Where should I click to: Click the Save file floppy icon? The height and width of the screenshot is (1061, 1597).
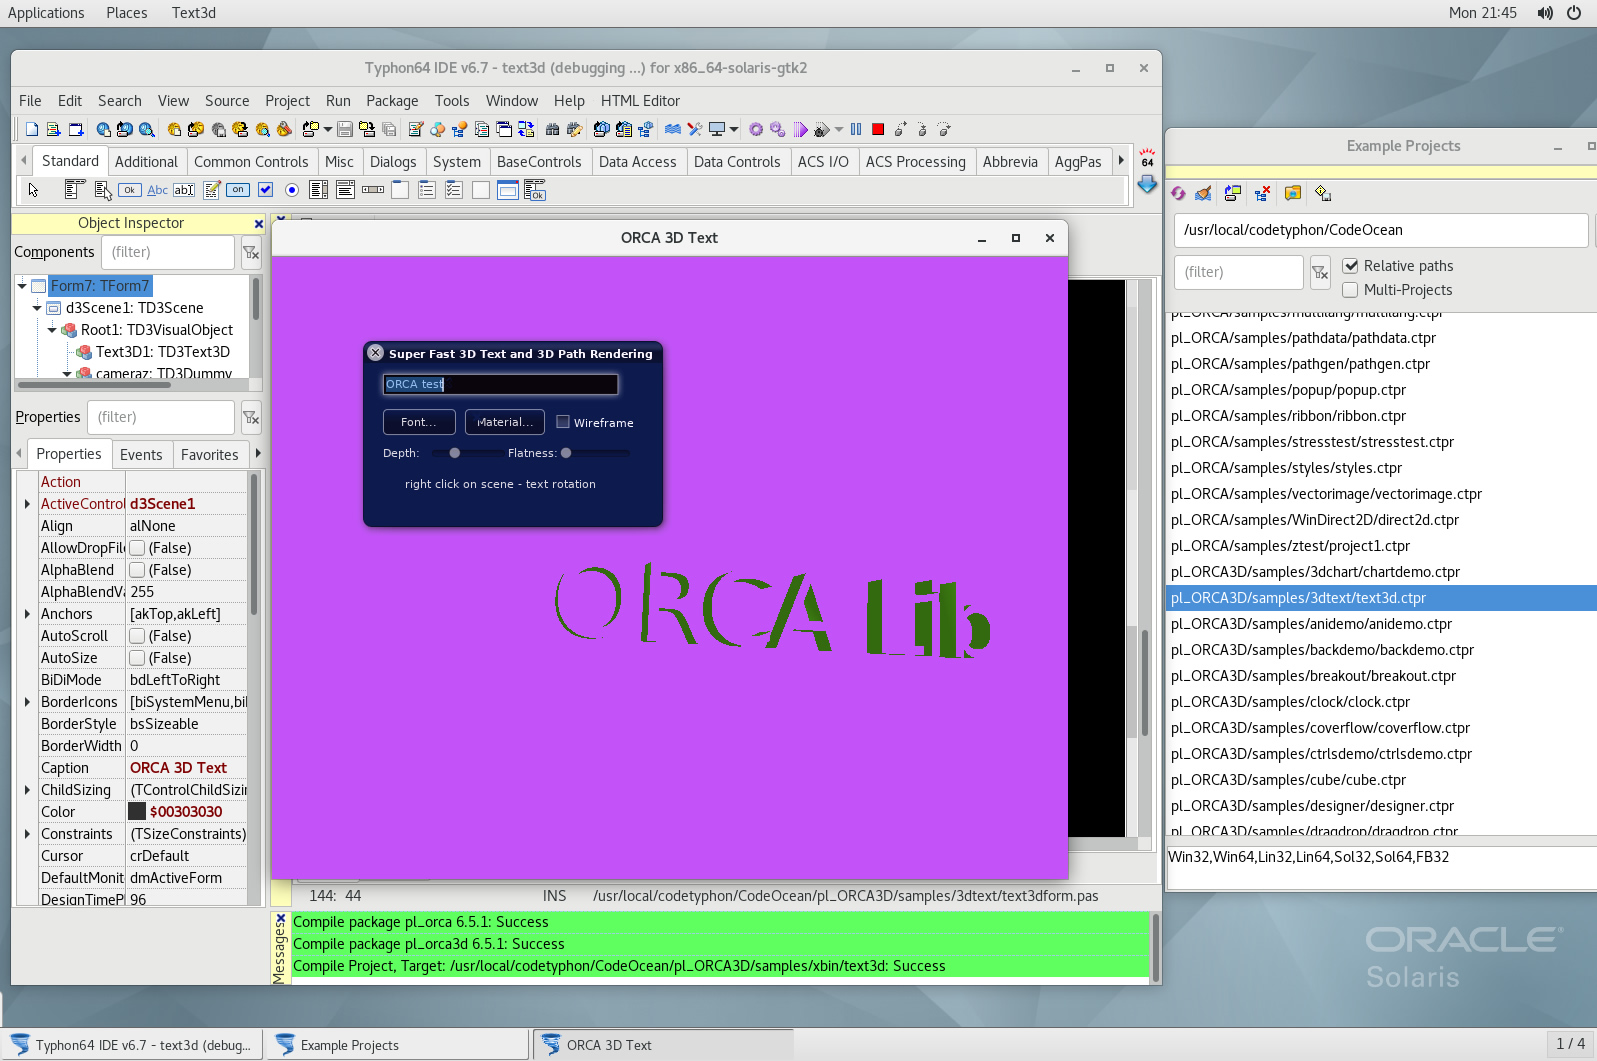pyautogui.click(x=345, y=129)
